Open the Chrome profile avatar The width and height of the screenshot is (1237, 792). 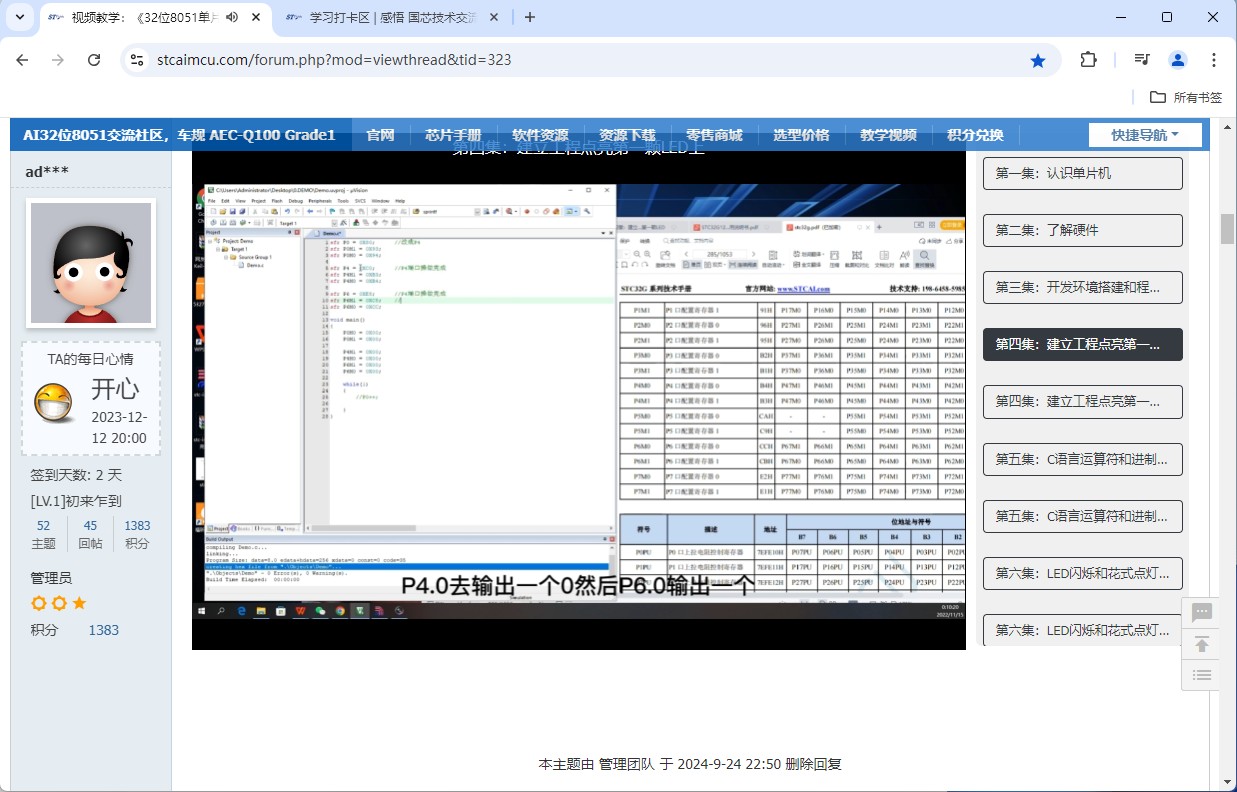coord(1178,60)
